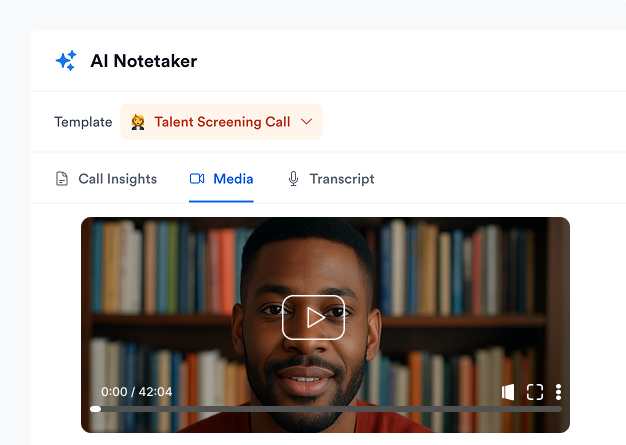Click the Transcript microphone icon
Viewport: 626px width, 445px height.
click(x=293, y=179)
